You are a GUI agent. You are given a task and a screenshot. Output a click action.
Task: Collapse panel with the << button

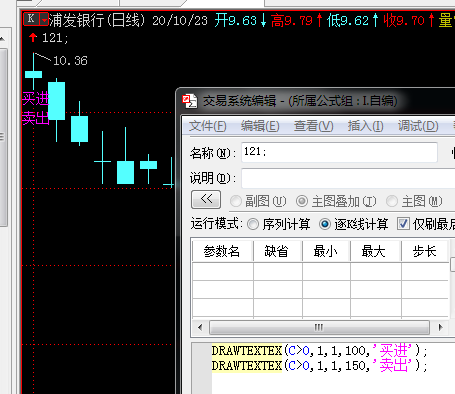[206, 200]
